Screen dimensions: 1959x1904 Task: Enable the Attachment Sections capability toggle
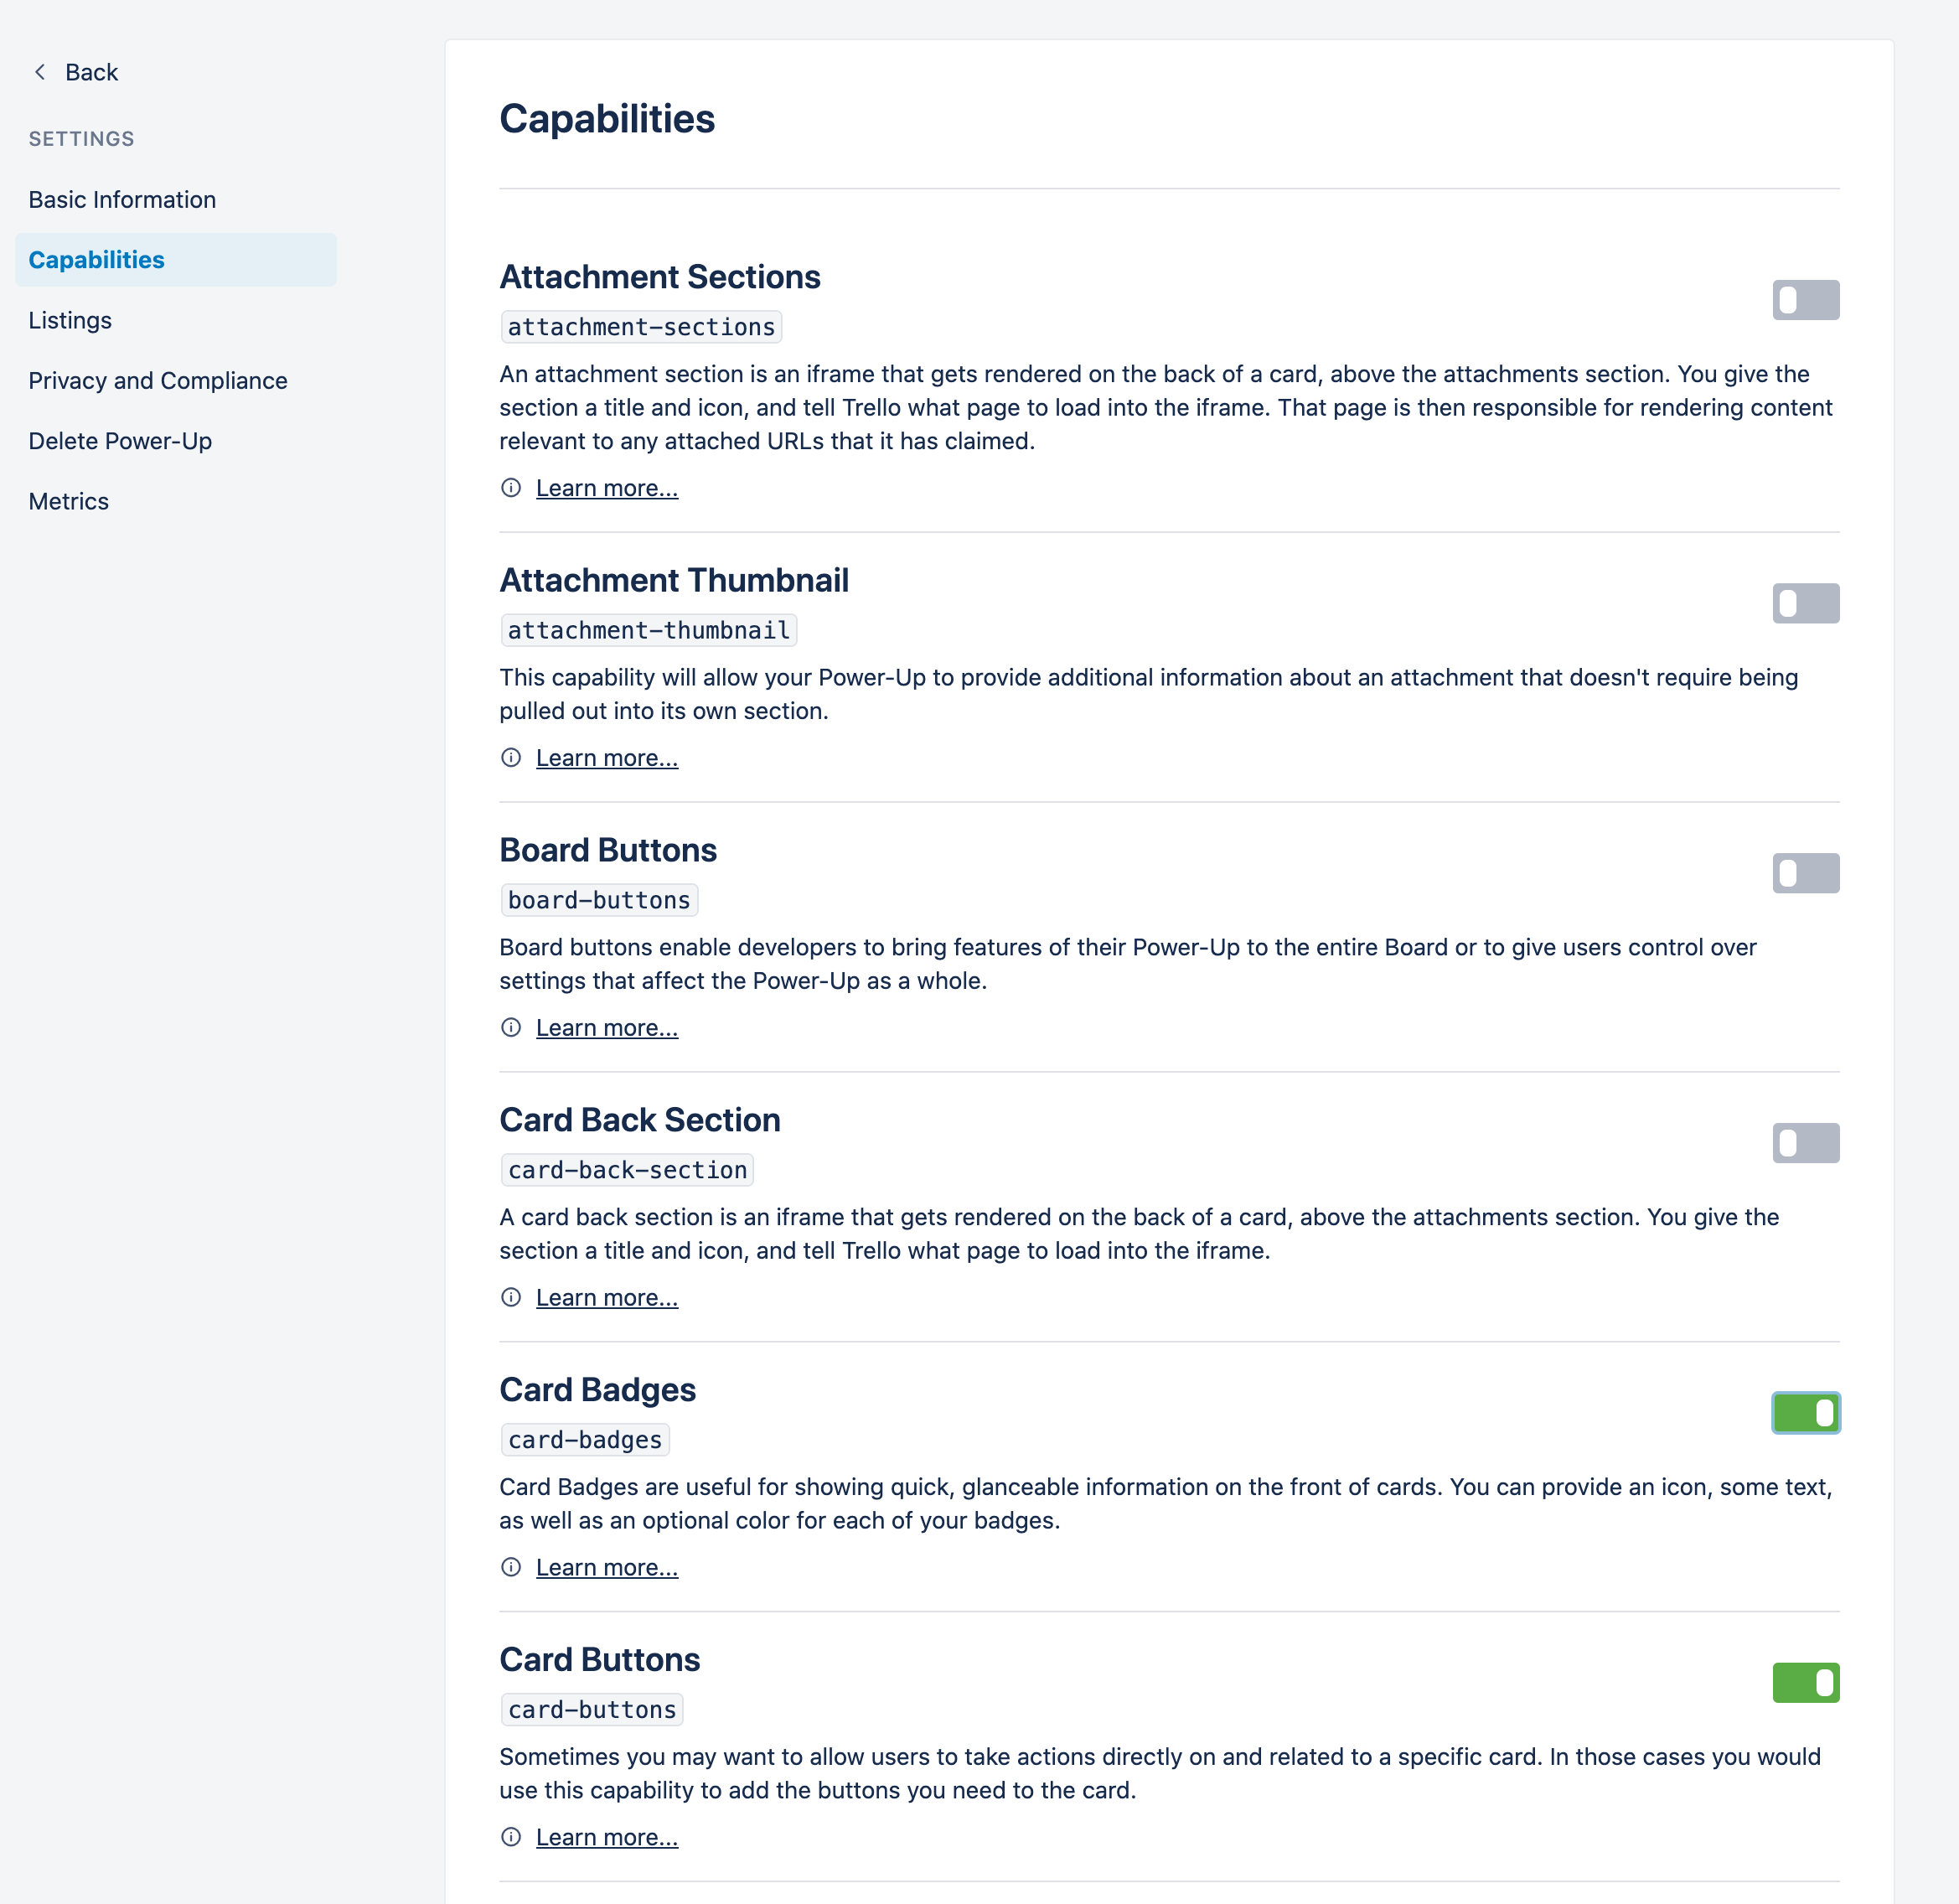[x=1806, y=300]
